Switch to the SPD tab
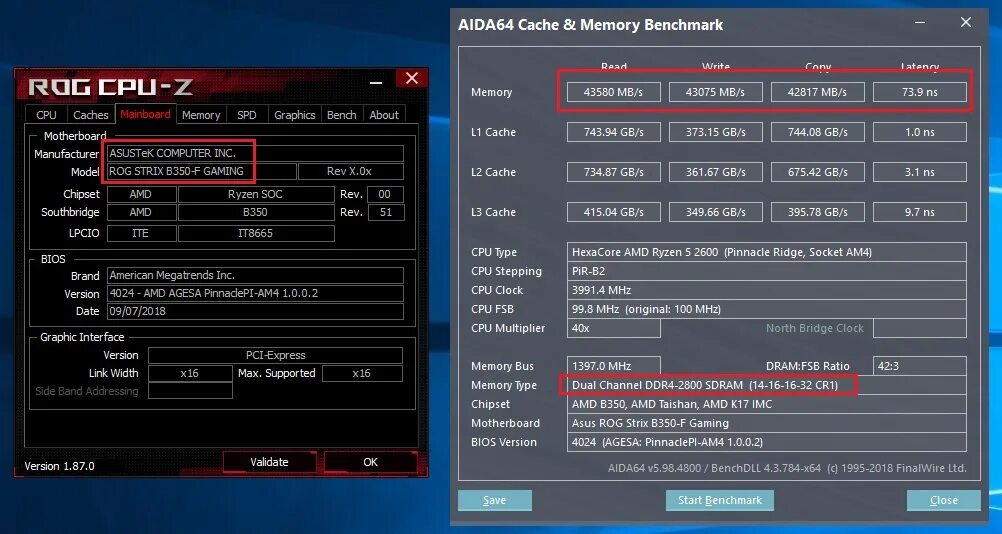Viewport: 1002px width, 534px height. tap(247, 115)
